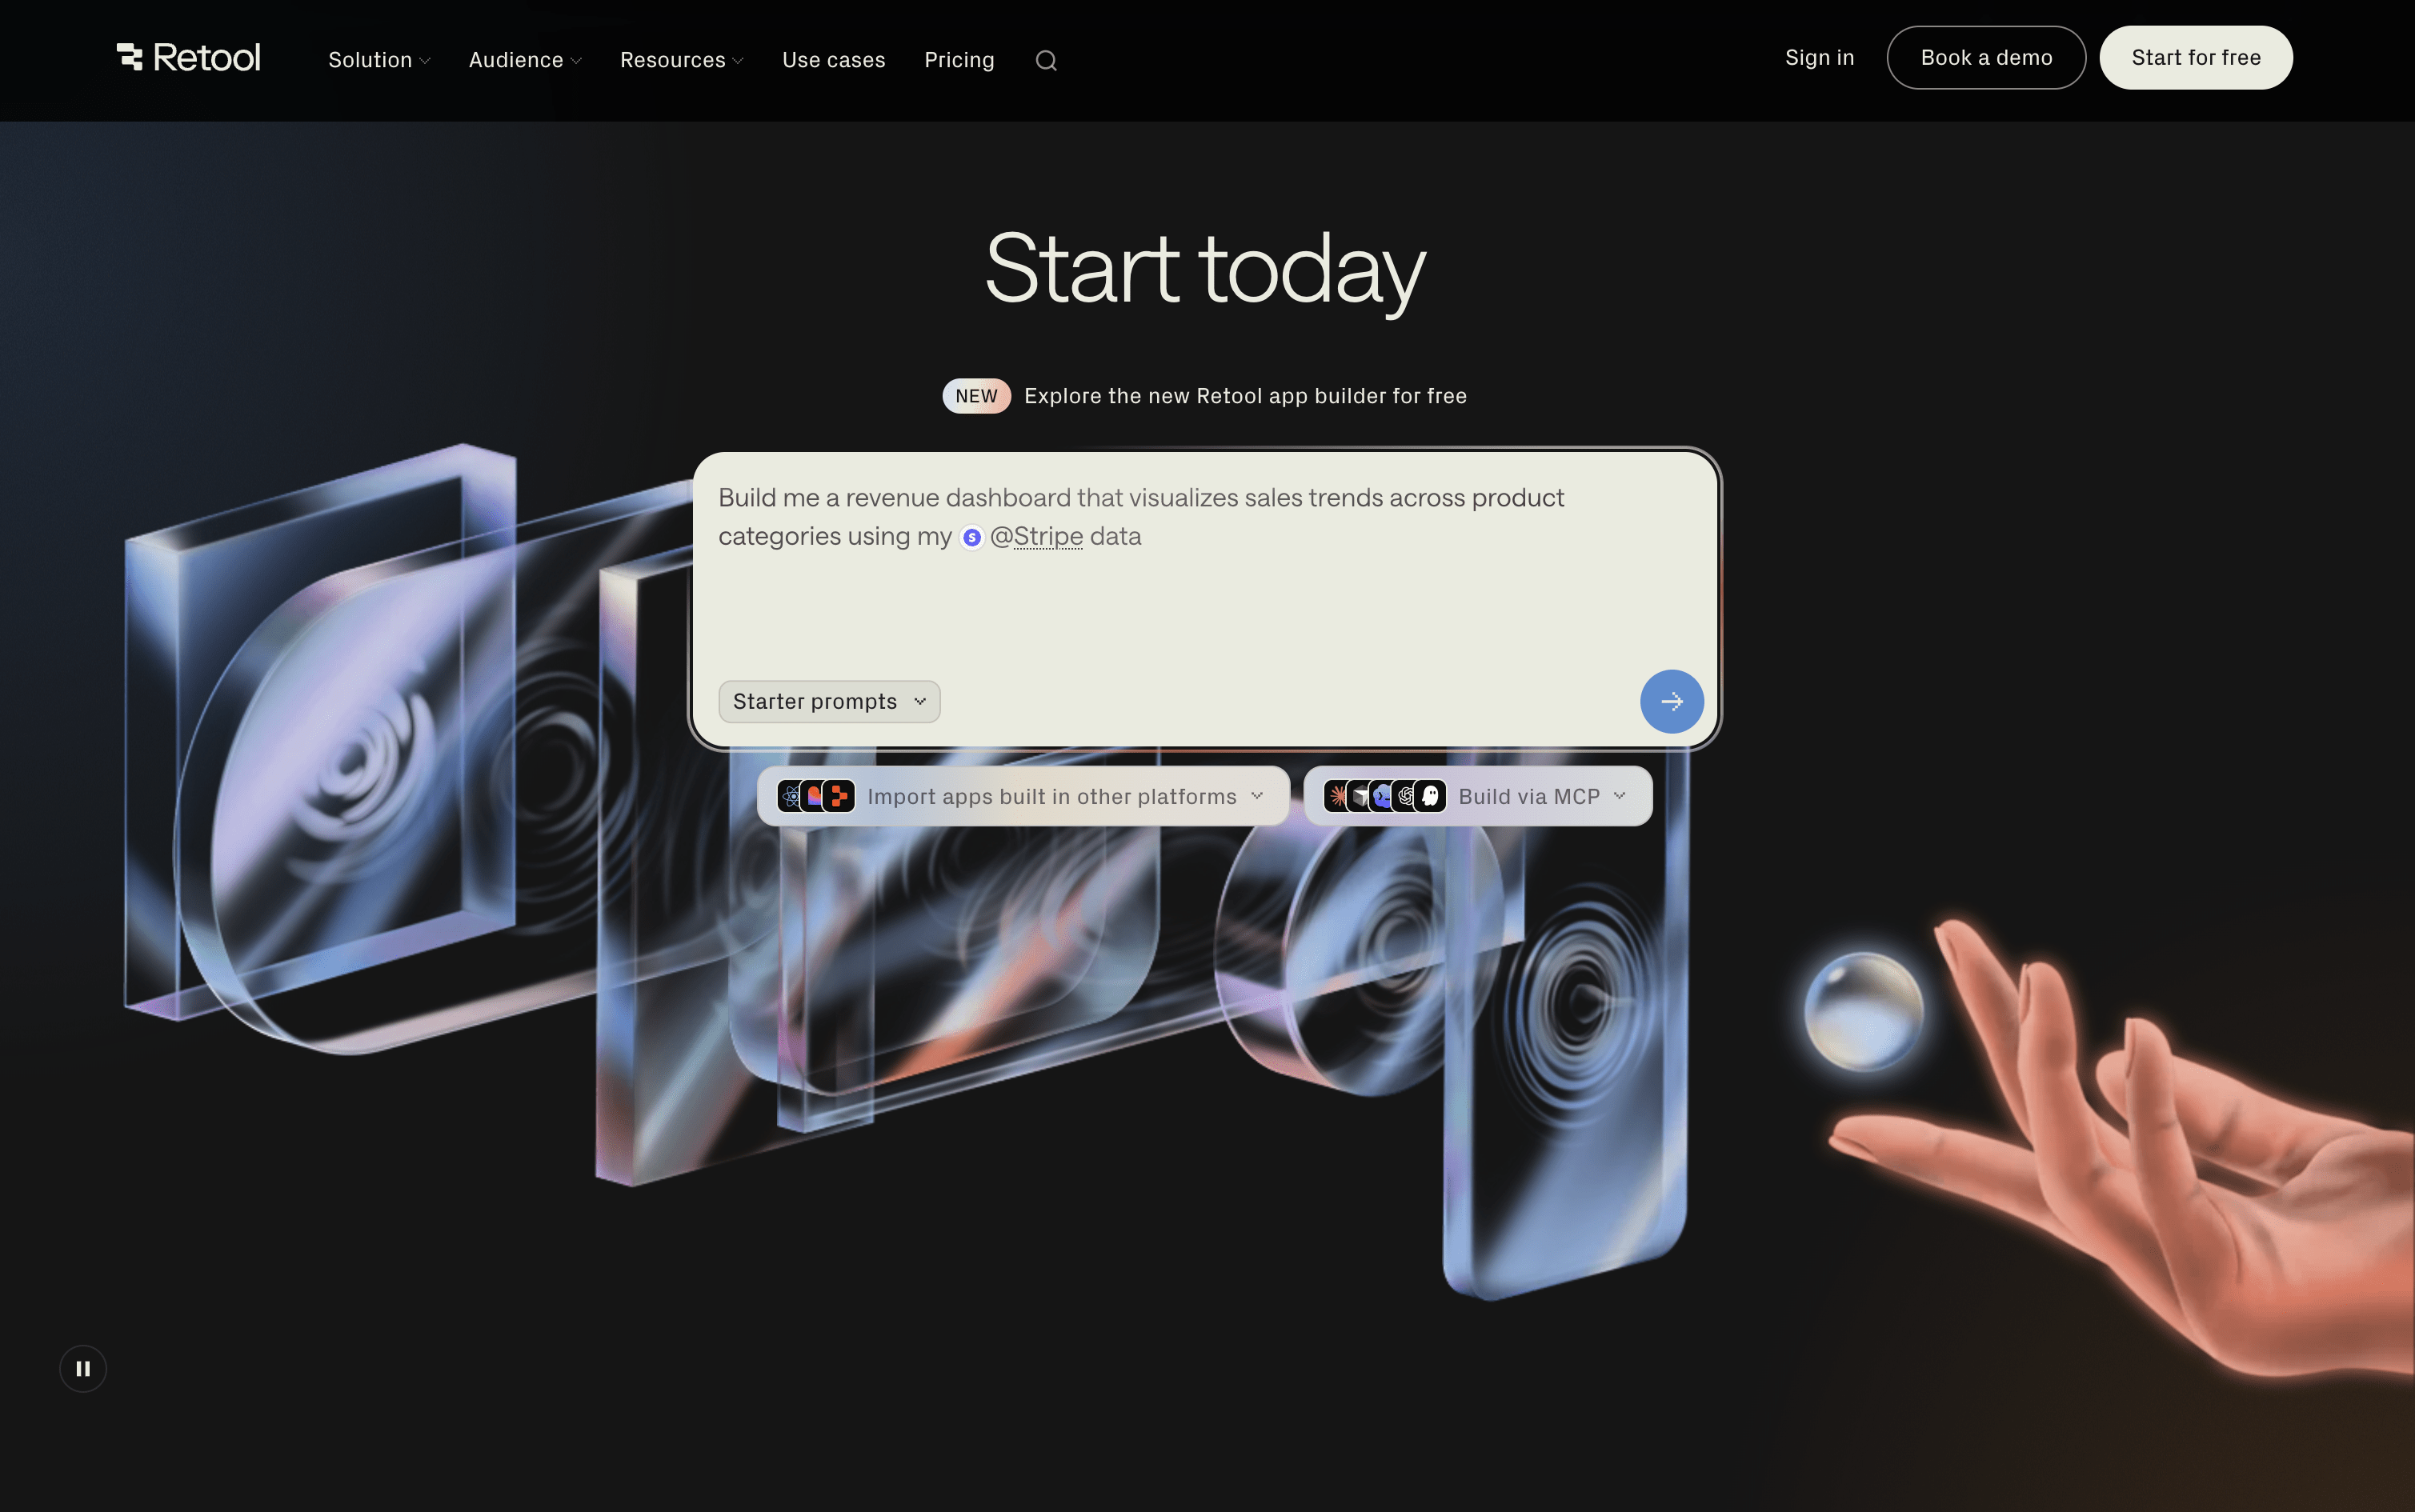Expand the Audience menu
This screenshot has width=2415, height=1512.
[x=525, y=60]
